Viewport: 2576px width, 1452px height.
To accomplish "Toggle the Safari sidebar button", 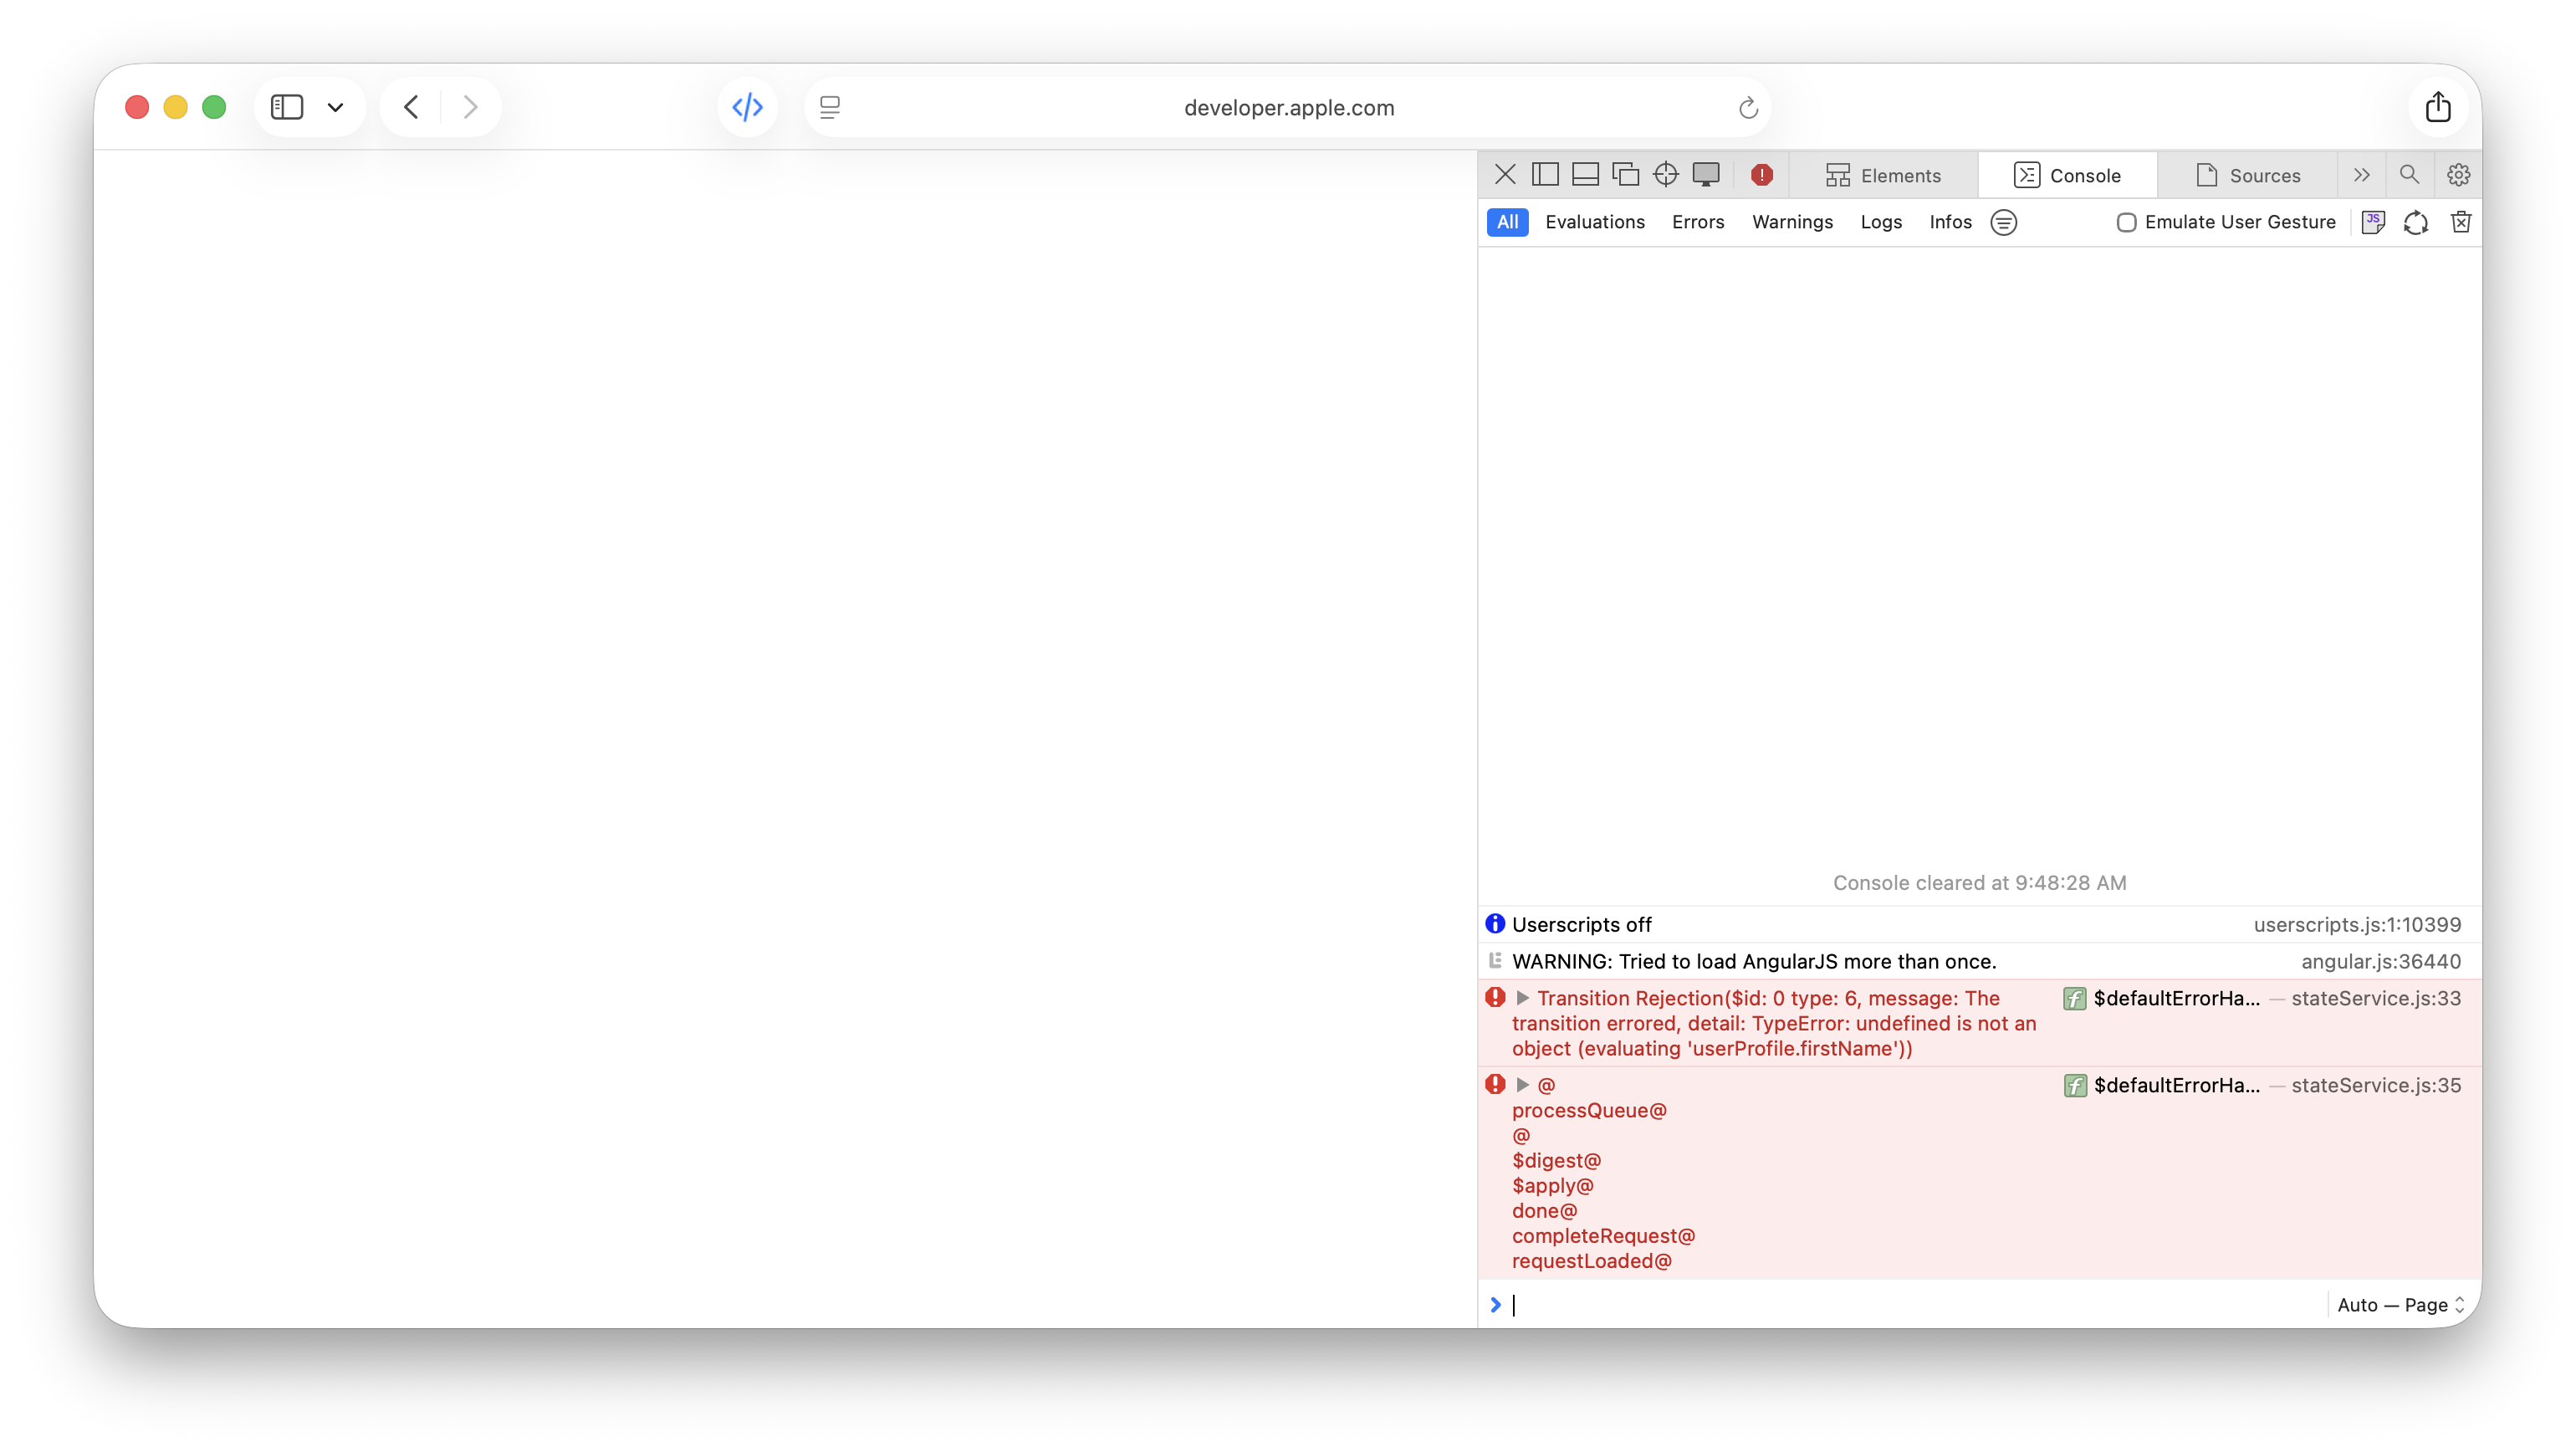I will pyautogui.click(x=287, y=107).
